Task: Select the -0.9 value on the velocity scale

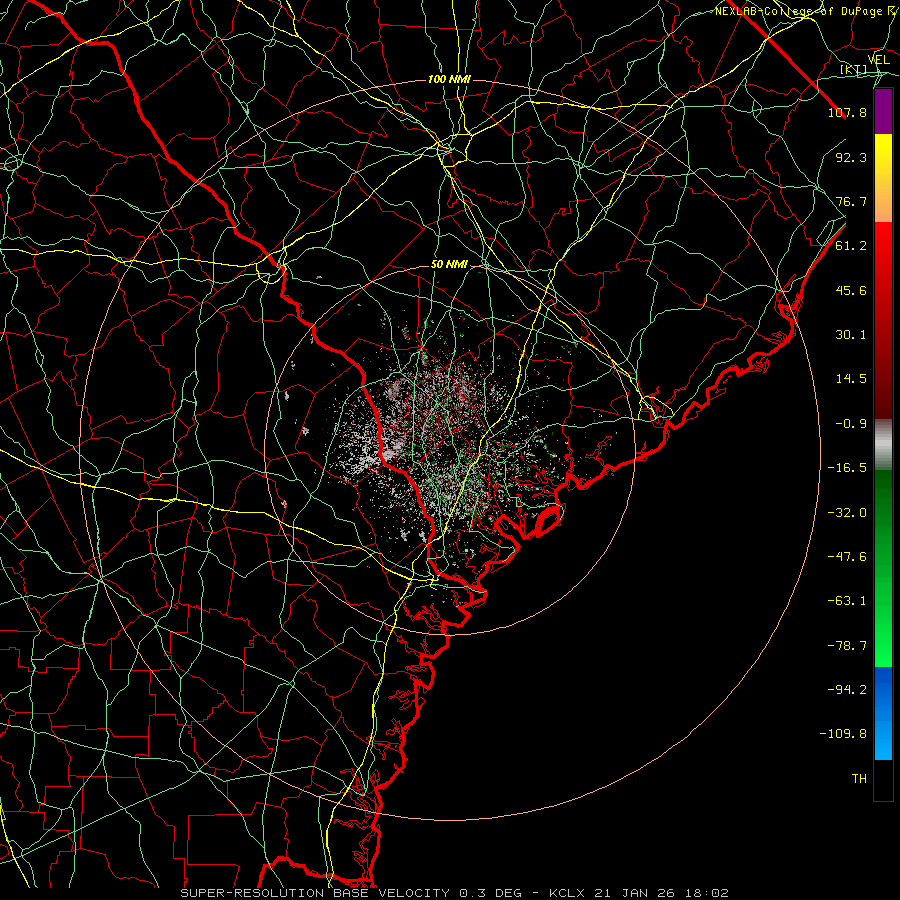Action: pos(851,424)
